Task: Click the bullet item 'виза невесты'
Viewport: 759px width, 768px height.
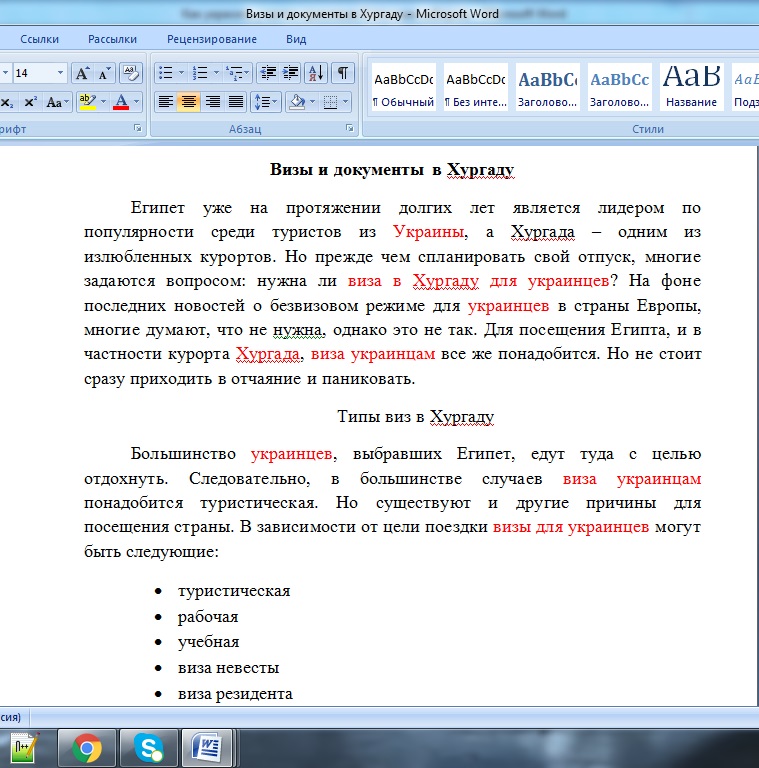Action: click(228, 668)
